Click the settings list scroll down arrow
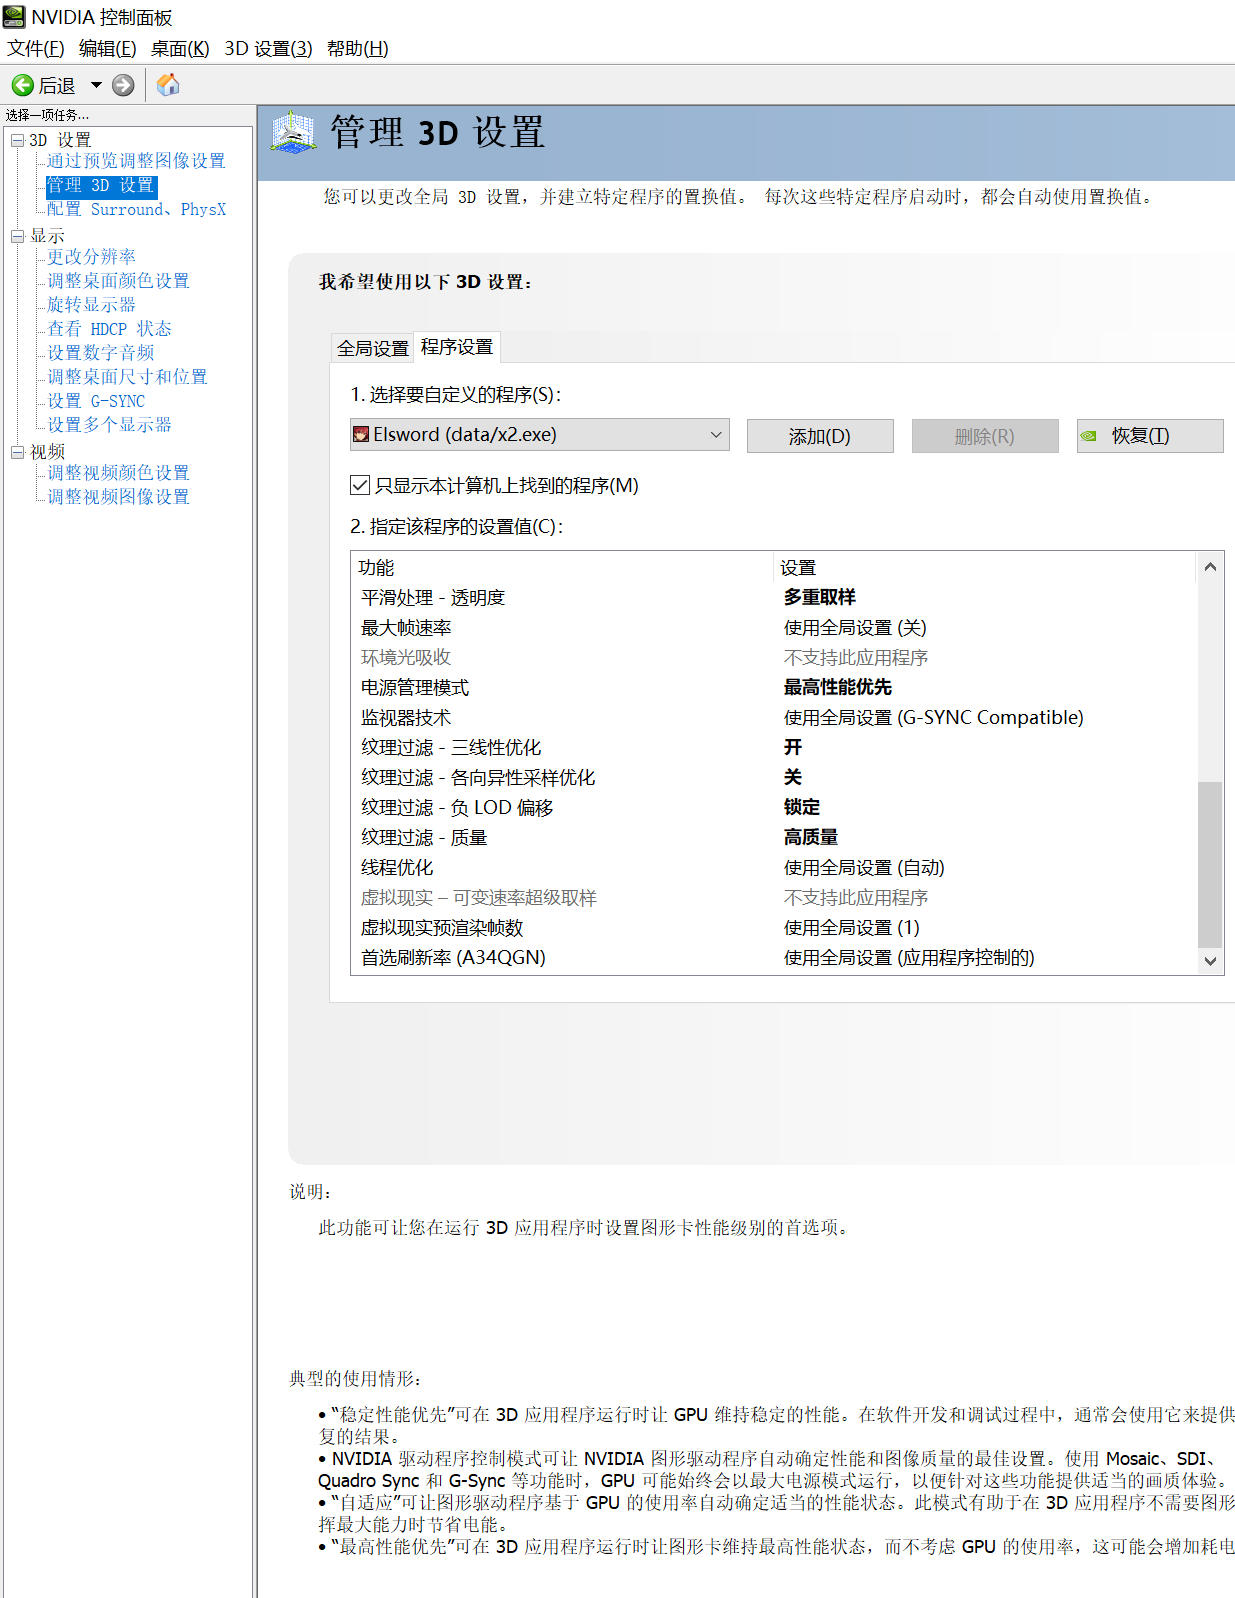Image resolution: width=1235 pixels, height=1598 pixels. coord(1210,960)
